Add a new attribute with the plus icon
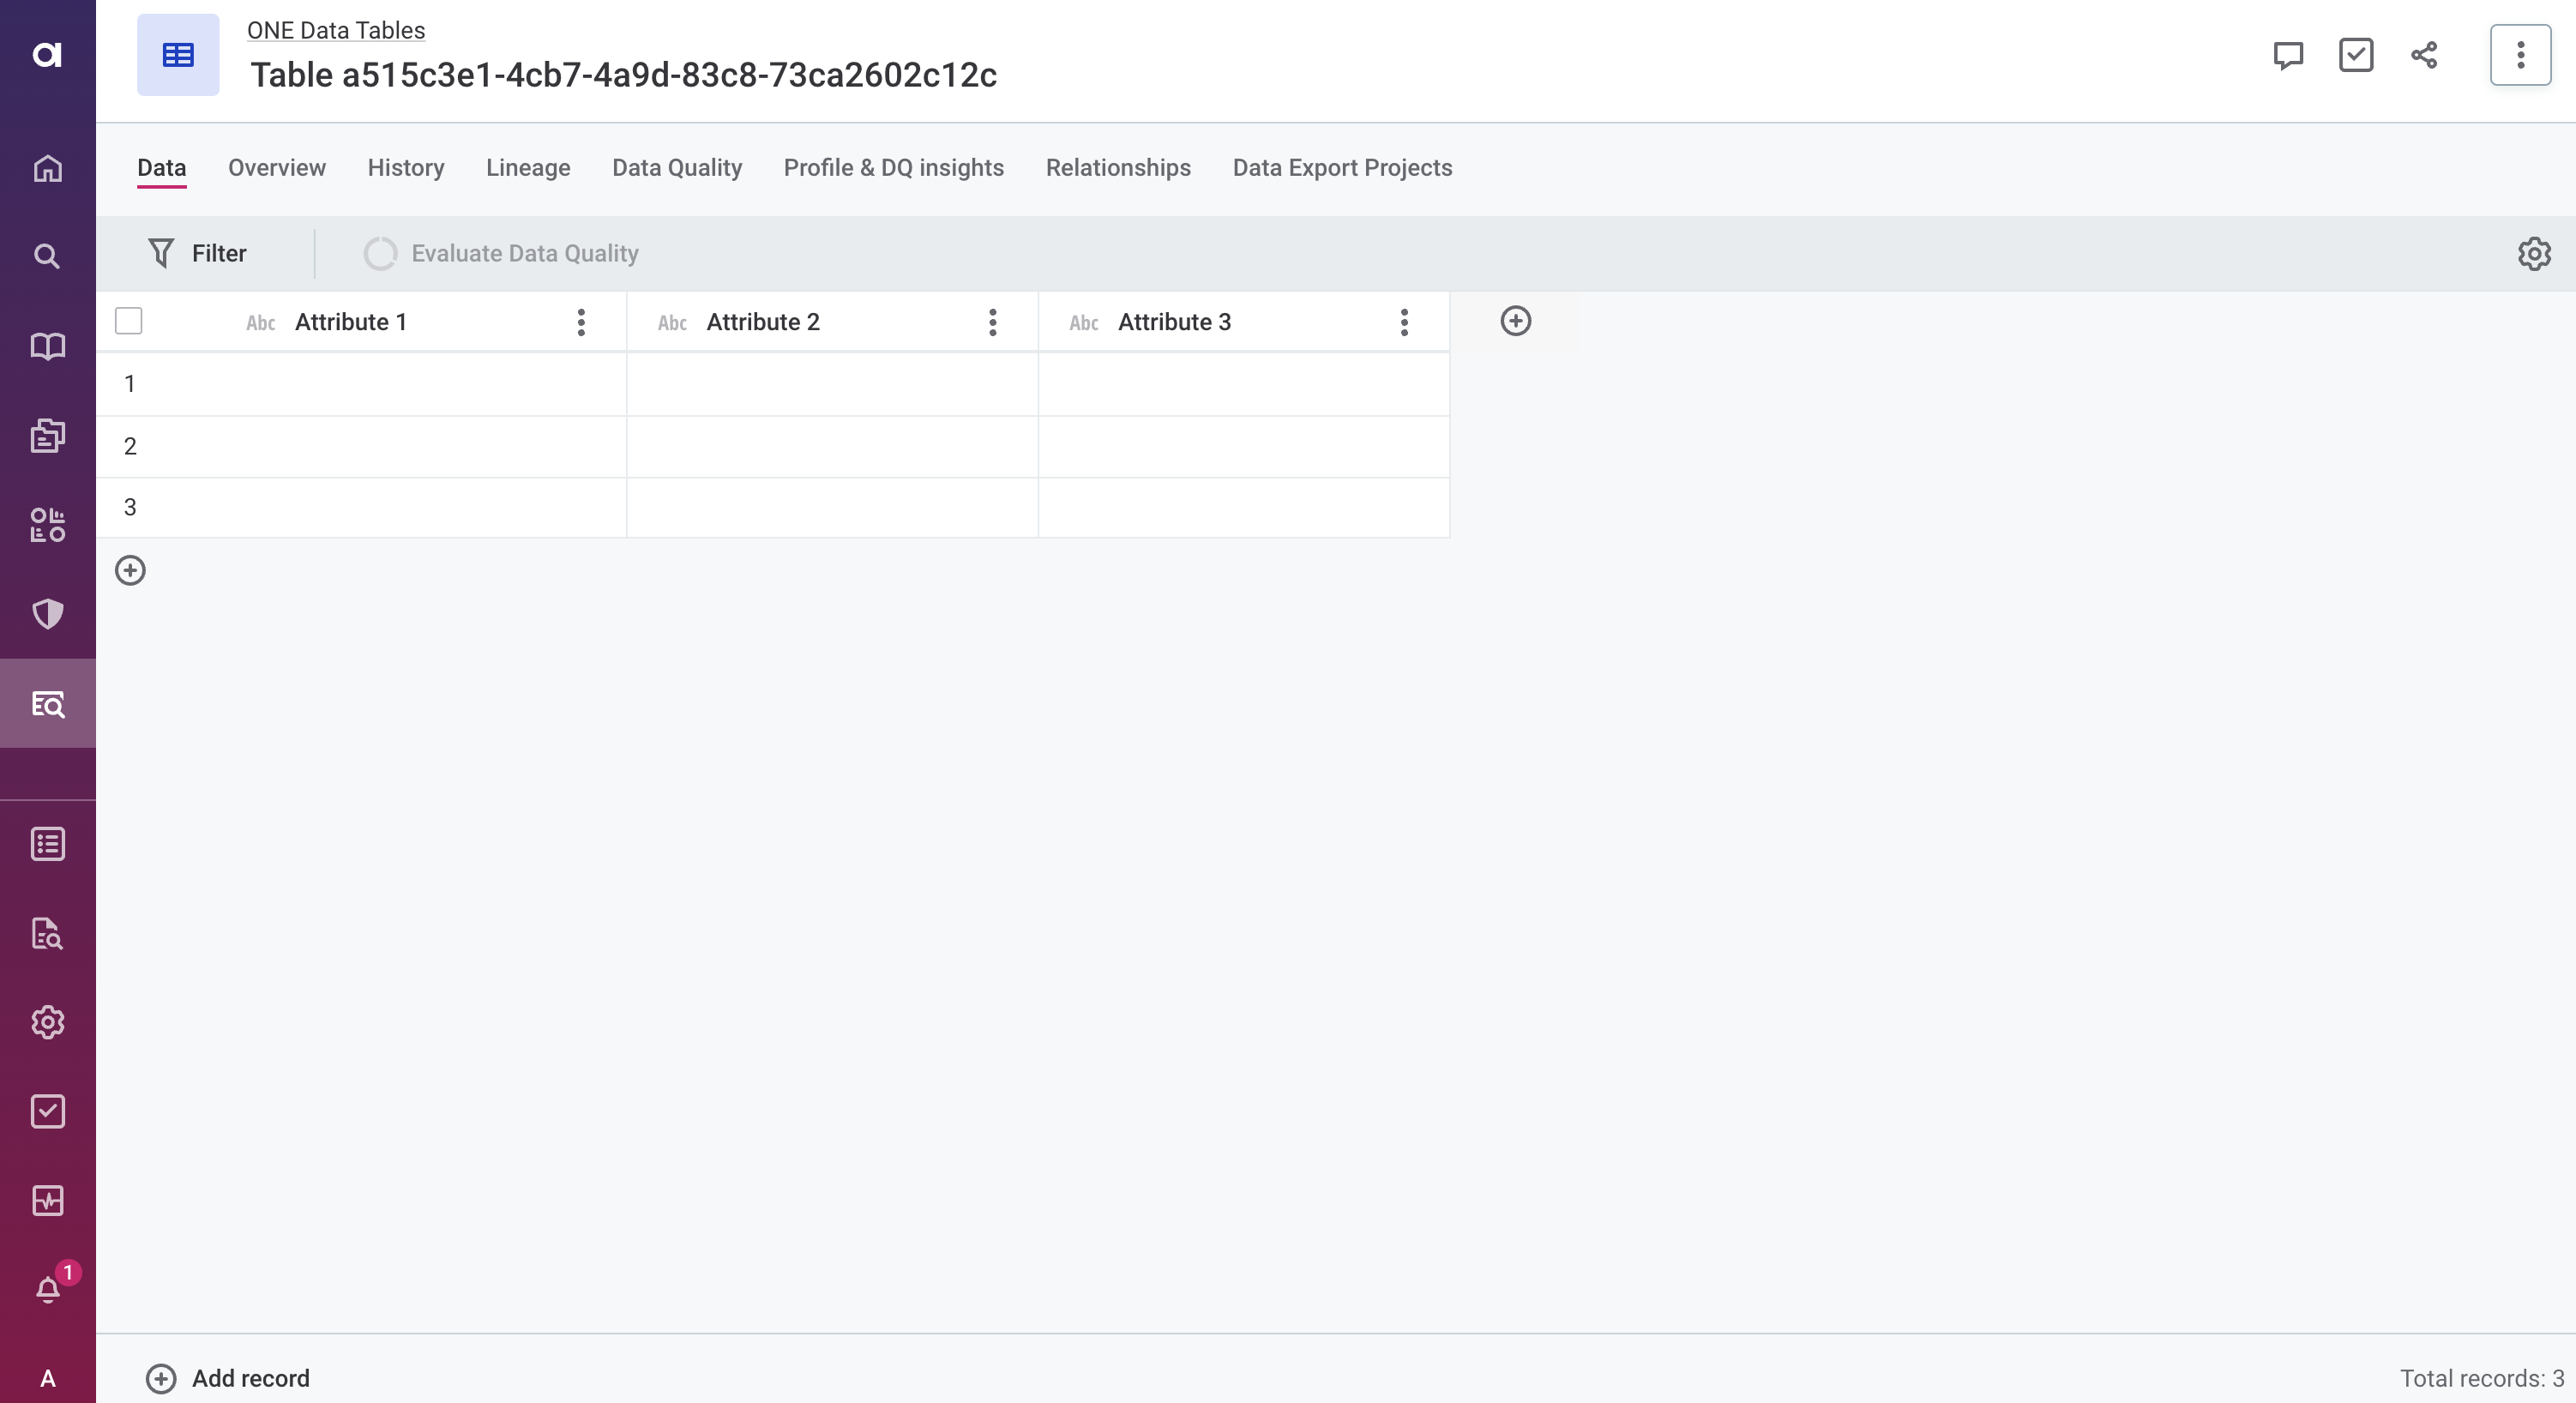The height and width of the screenshot is (1403, 2576). click(x=1514, y=321)
